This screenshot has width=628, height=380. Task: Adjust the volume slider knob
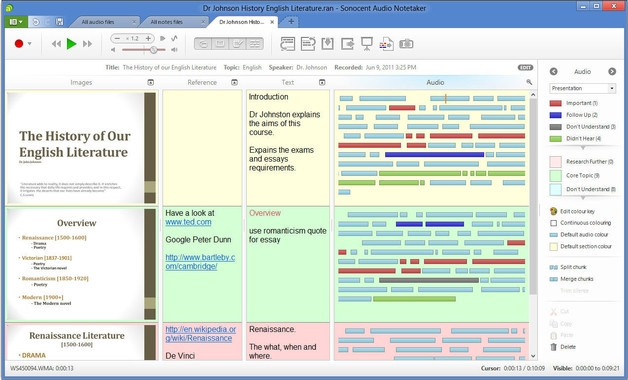tap(153, 50)
